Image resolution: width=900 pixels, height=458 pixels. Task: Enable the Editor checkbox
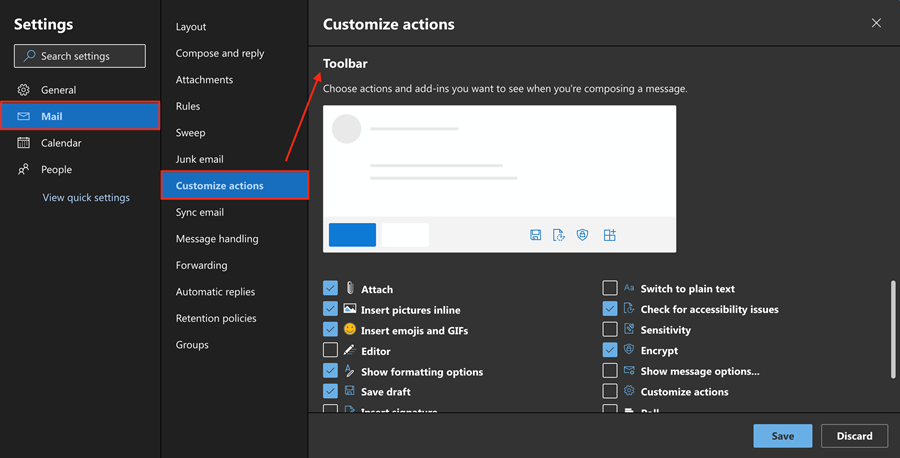pyautogui.click(x=330, y=350)
